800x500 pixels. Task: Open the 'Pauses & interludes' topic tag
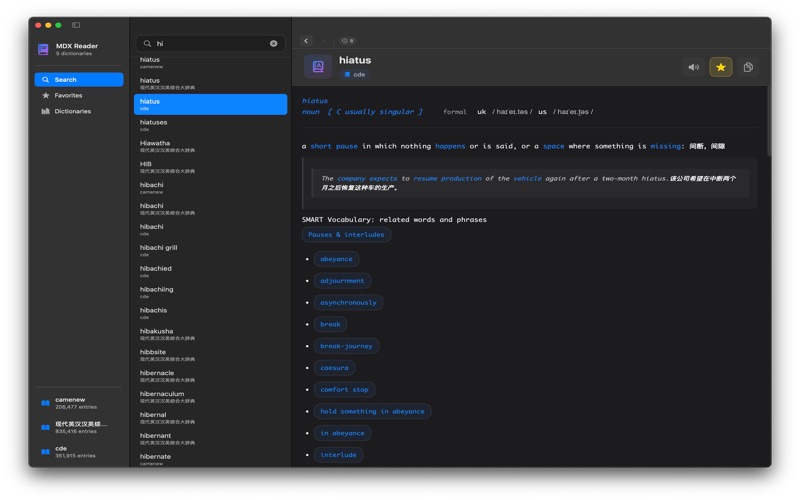tap(346, 235)
